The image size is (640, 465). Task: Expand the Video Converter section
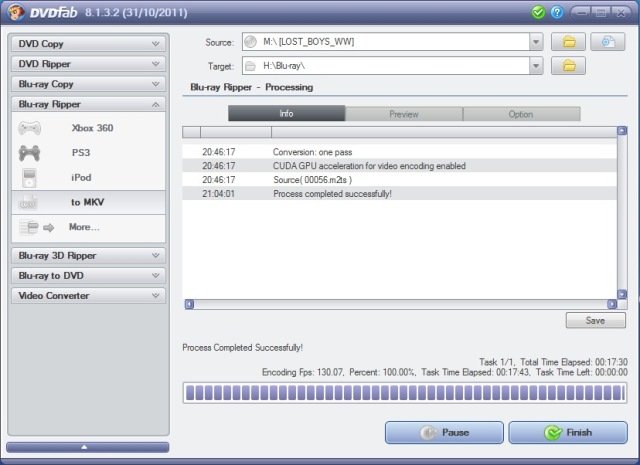[89, 296]
